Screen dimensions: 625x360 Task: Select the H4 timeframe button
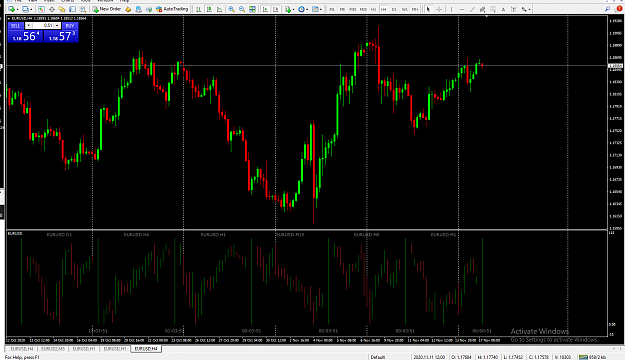pos(383,9)
